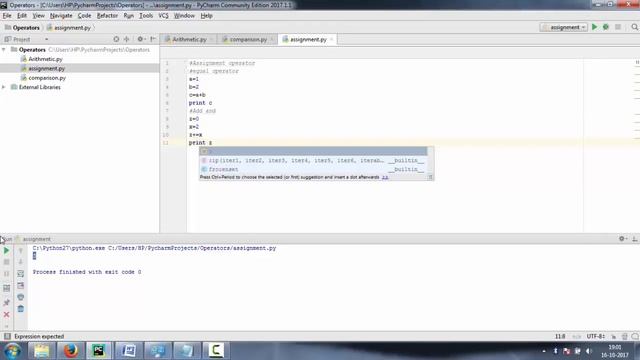The height and width of the screenshot is (360, 640).
Task: Open Run panel settings gear
Action: click(622, 239)
